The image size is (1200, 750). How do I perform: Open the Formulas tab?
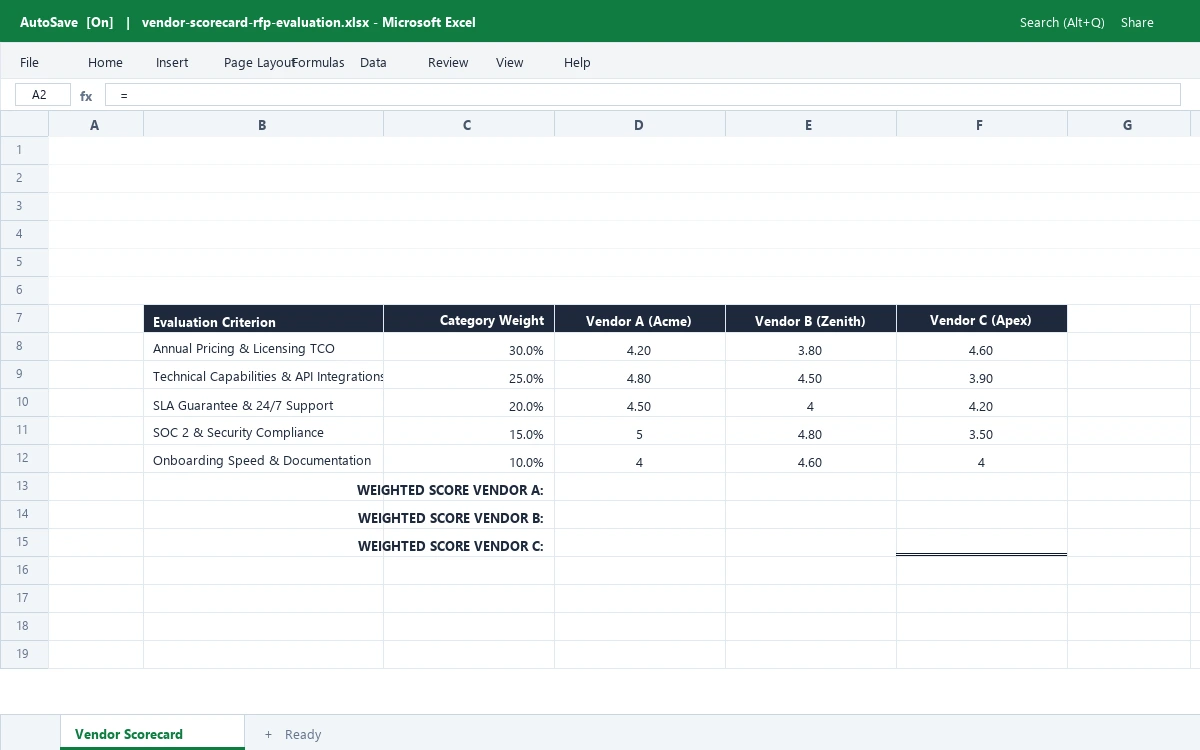[x=318, y=62]
